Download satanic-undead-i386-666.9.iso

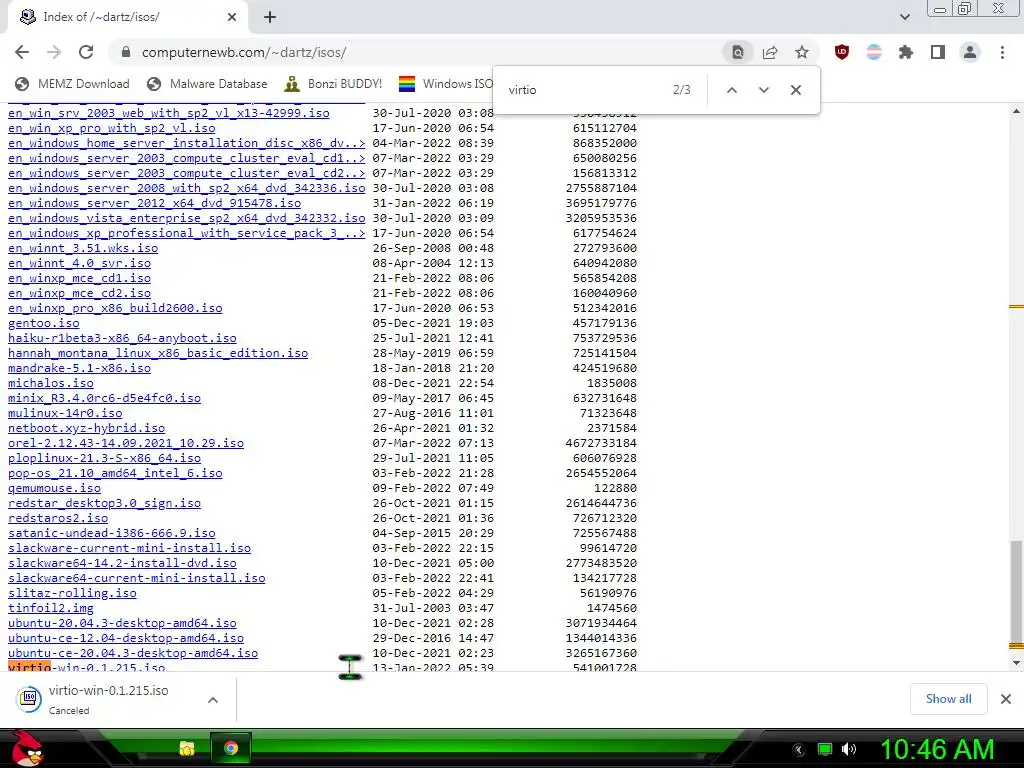click(112, 534)
